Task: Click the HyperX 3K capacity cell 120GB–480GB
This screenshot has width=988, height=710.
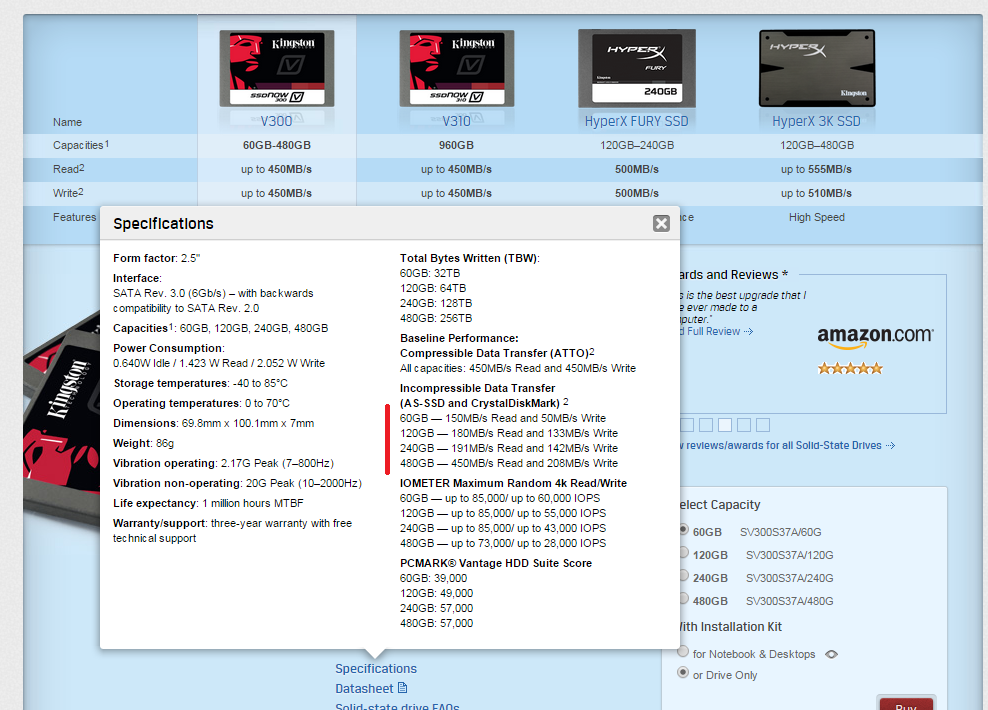Action: point(817,146)
